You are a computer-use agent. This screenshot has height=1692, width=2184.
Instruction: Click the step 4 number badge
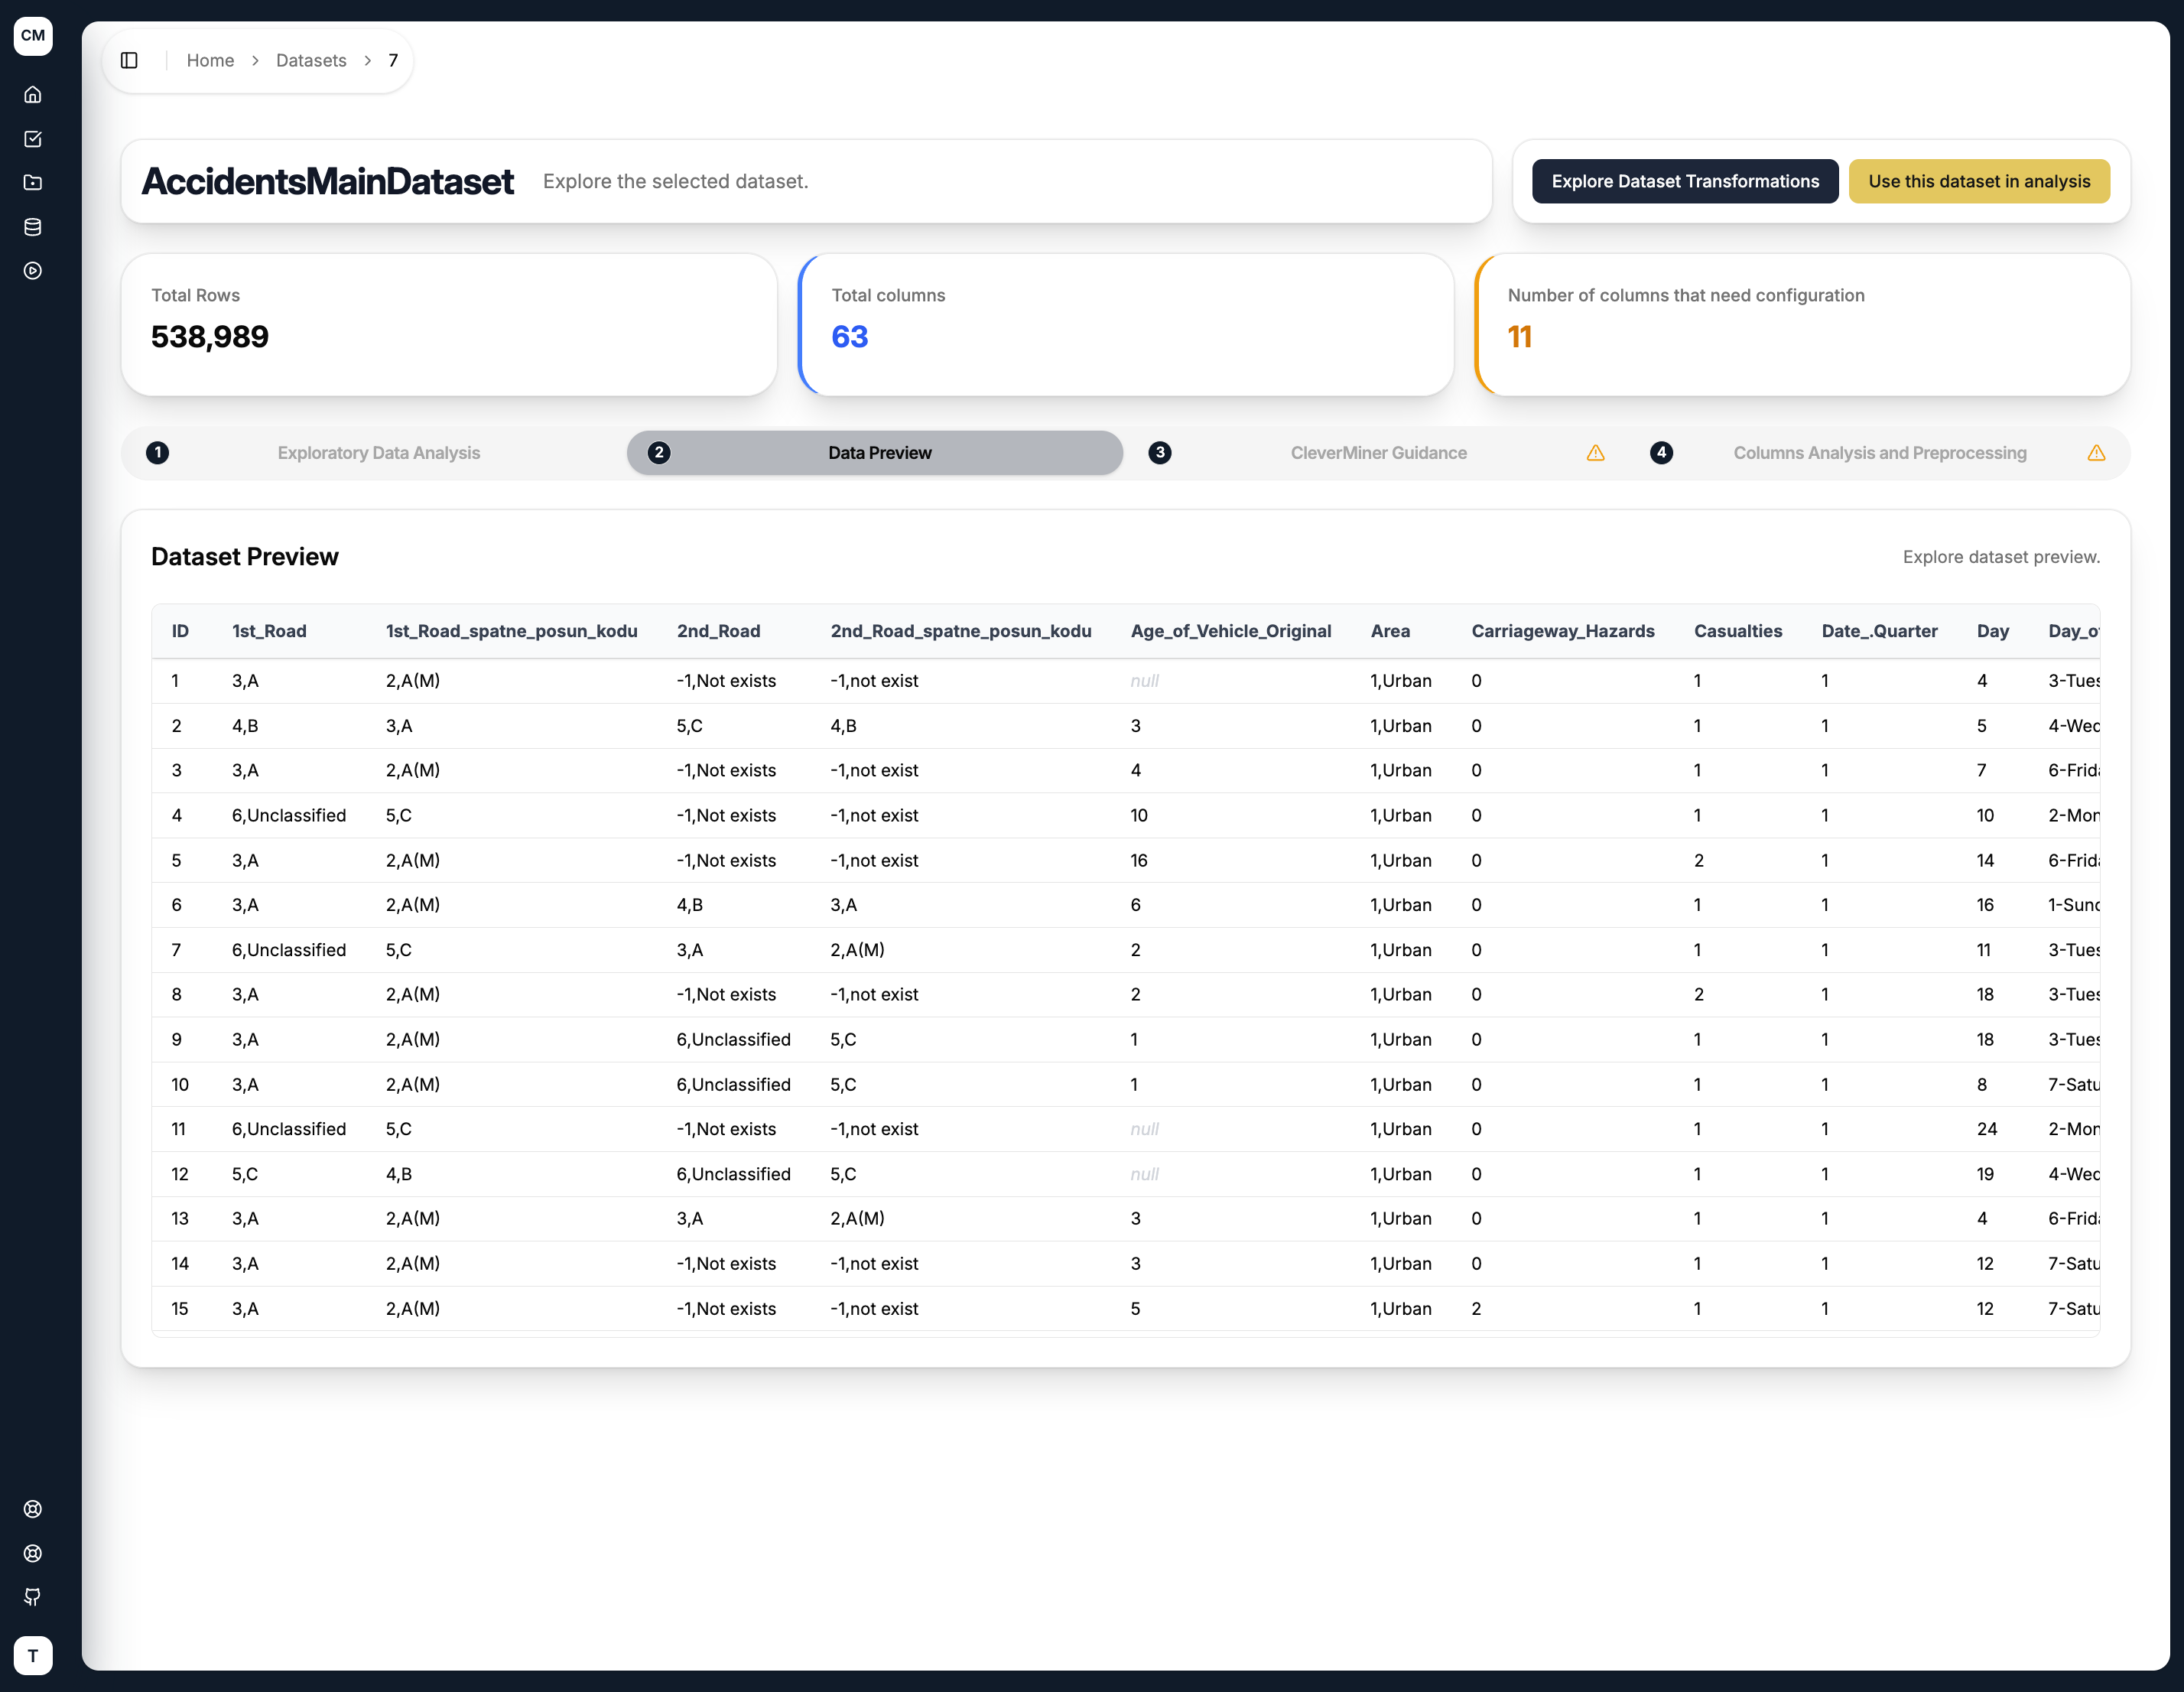click(1661, 453)
